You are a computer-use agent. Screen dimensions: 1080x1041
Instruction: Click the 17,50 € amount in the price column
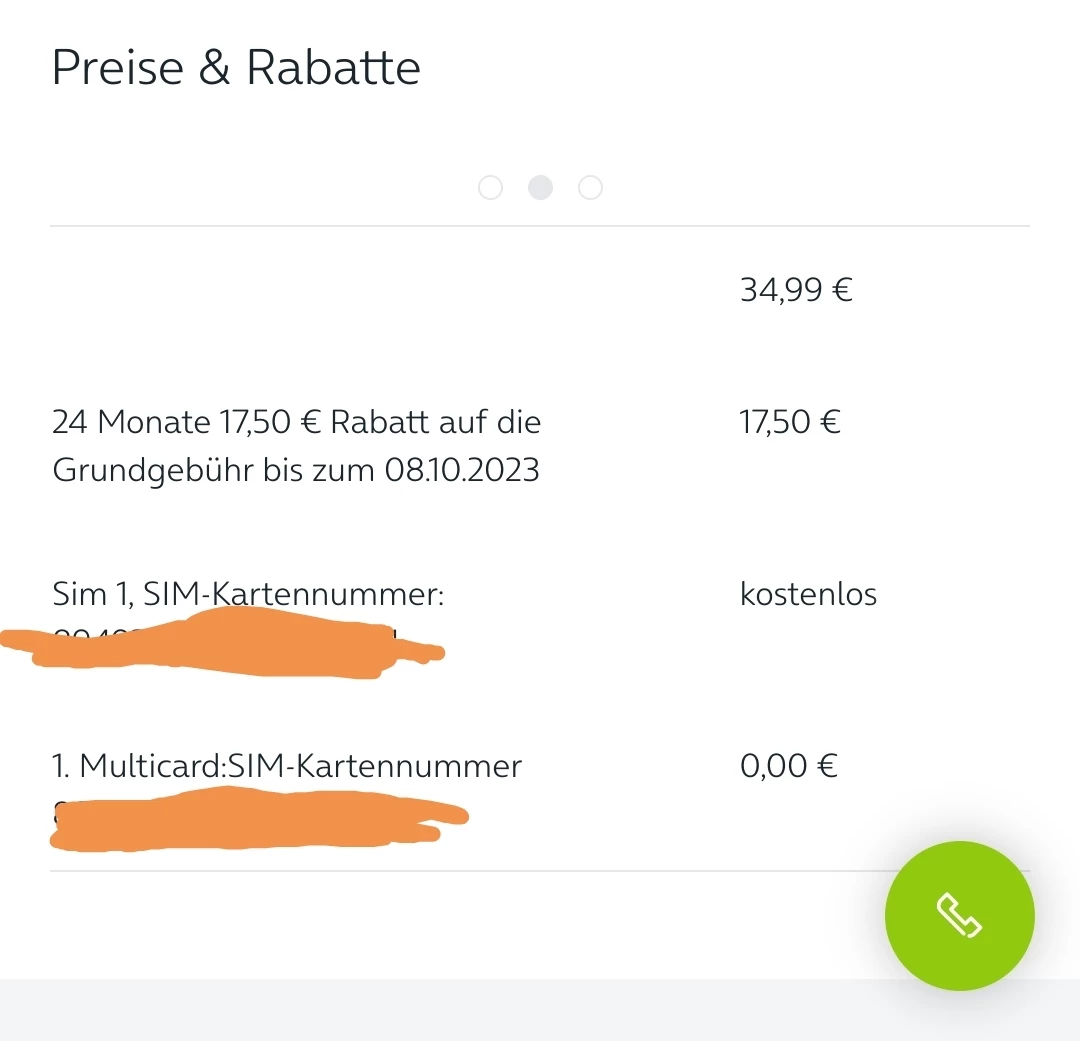point(789,422)
